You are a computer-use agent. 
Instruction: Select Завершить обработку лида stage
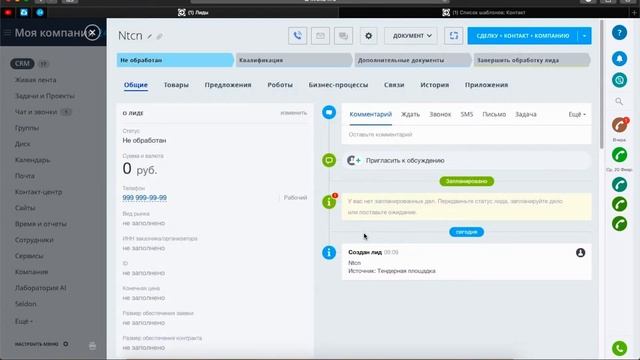531,60
